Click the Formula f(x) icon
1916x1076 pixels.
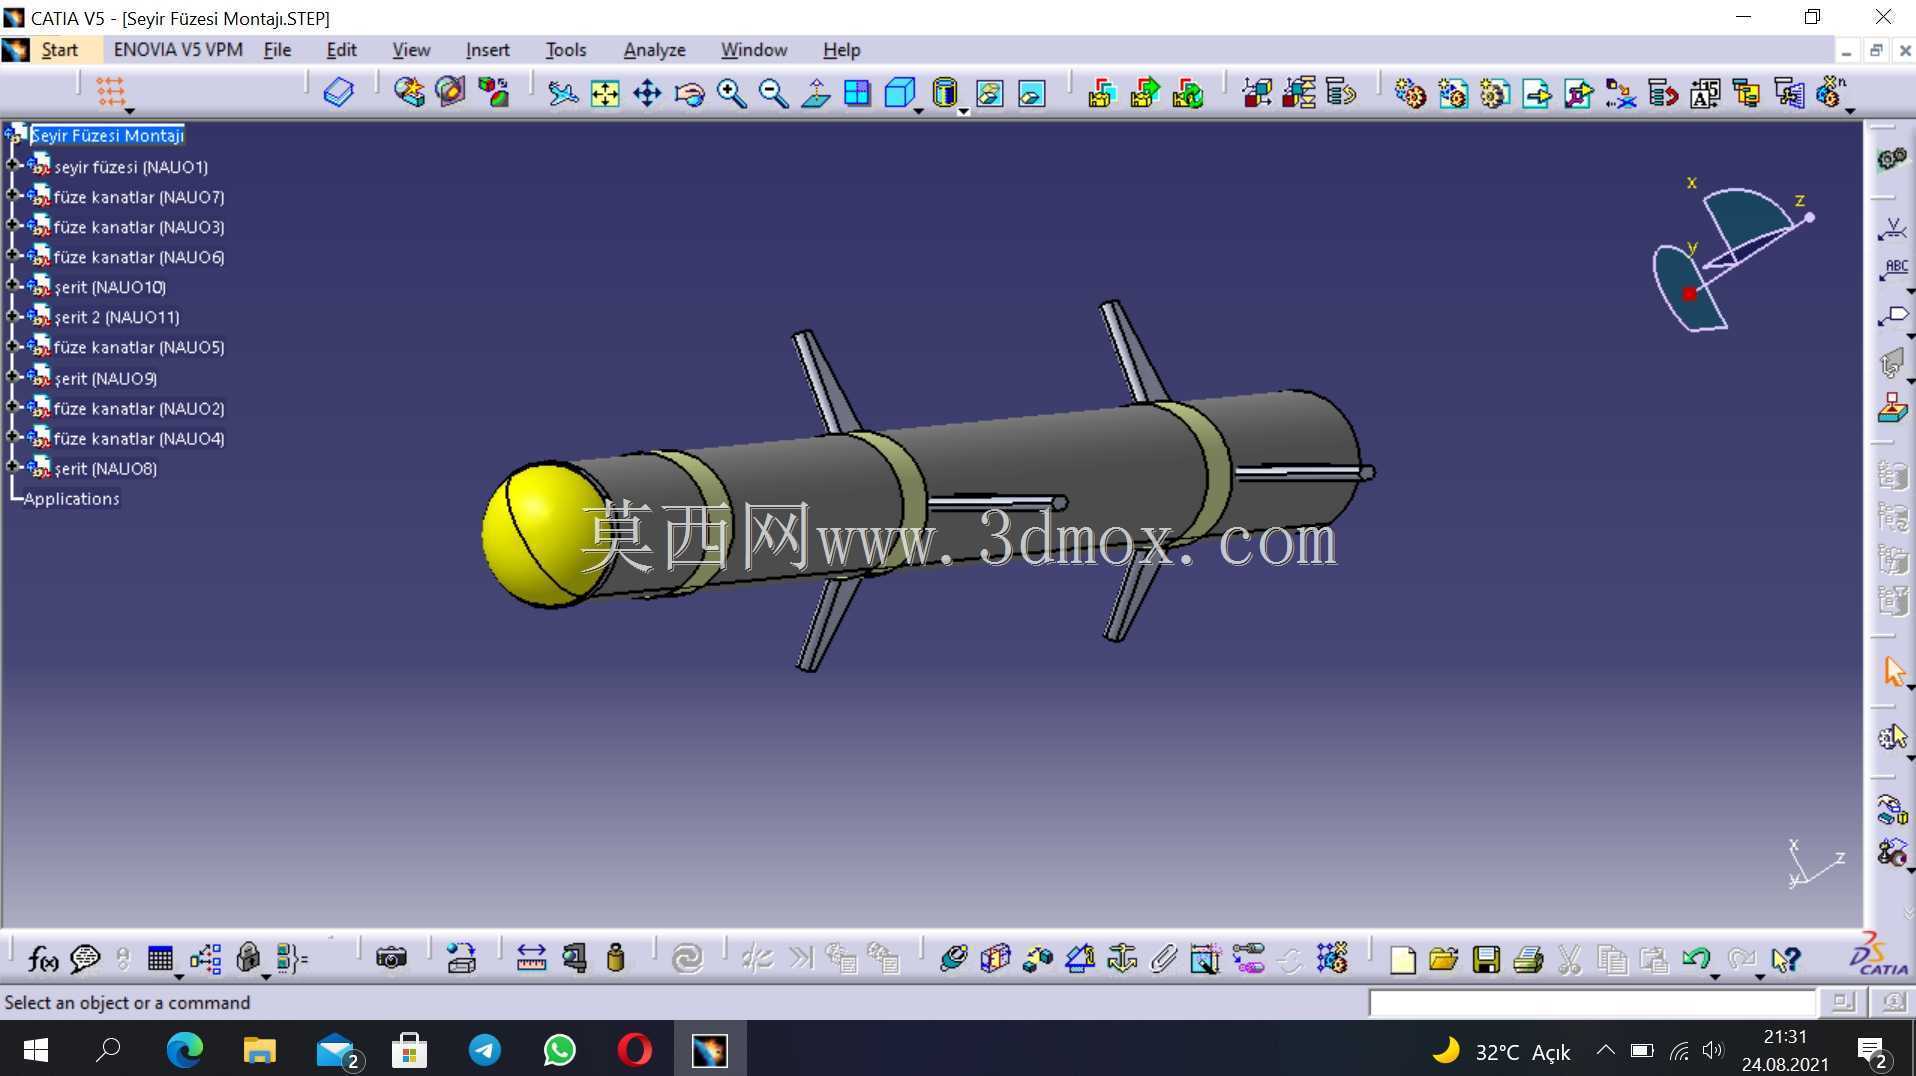(x=43, y=960)
